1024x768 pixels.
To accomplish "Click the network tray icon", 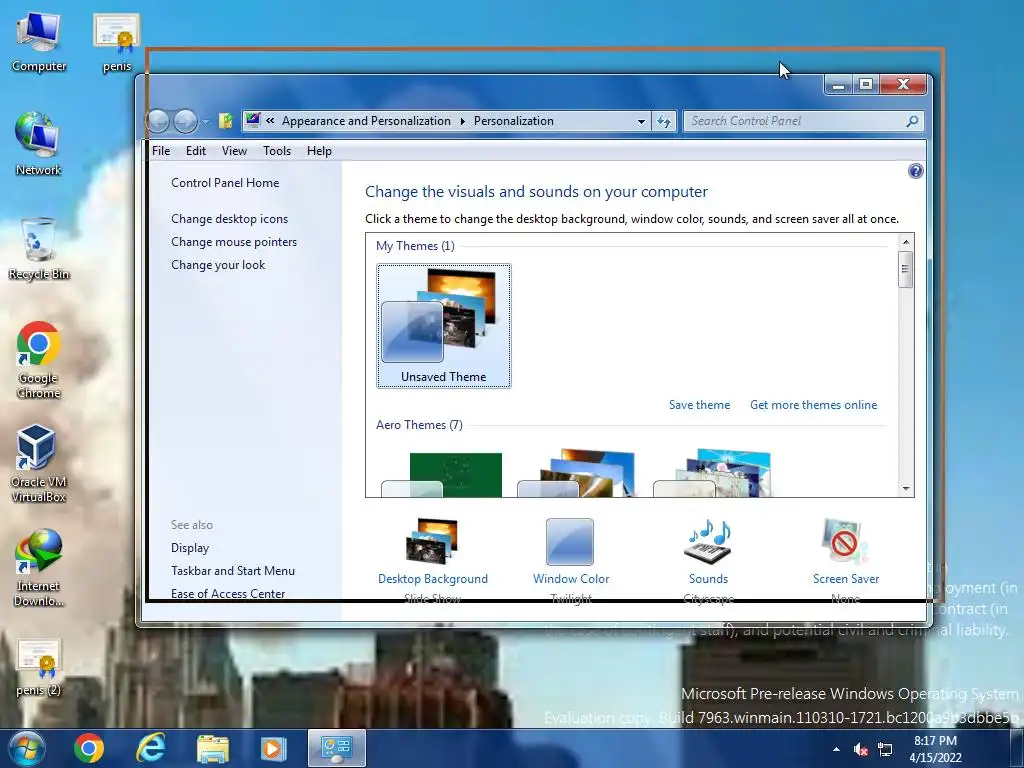I will 885,749.
